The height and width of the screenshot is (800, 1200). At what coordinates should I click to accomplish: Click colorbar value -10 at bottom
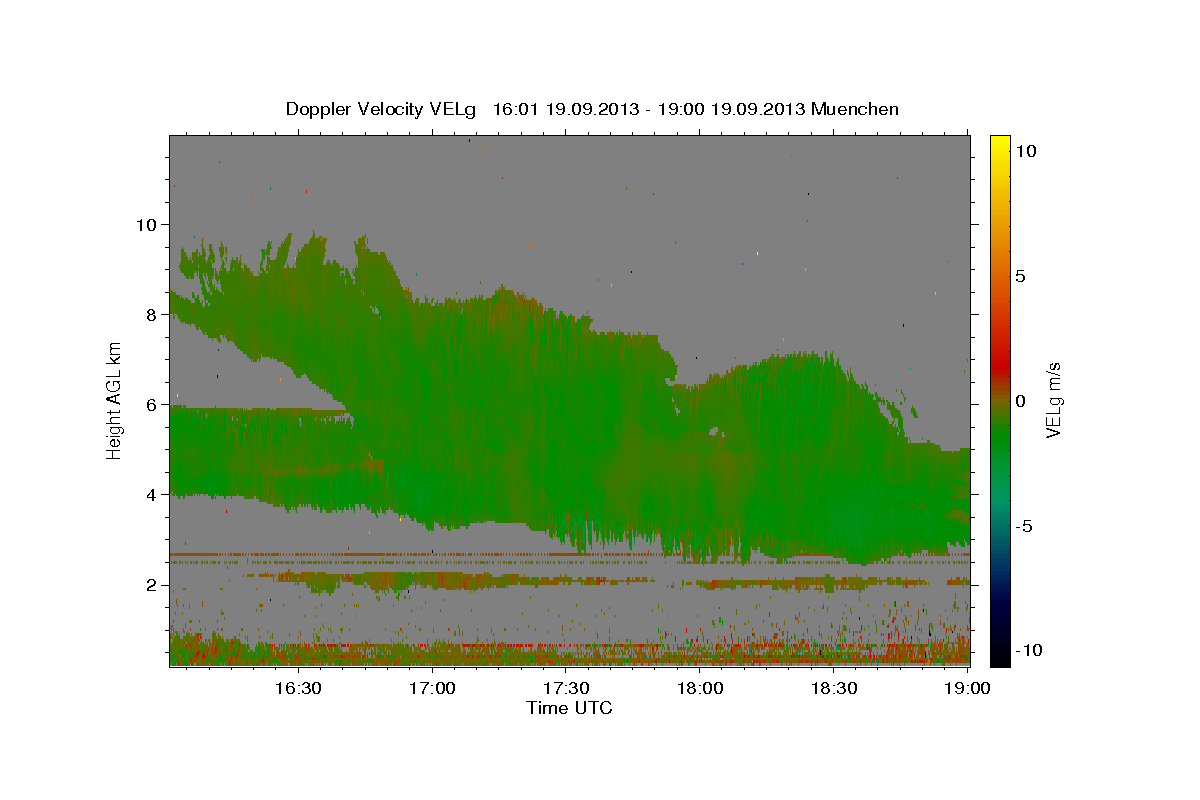click(1029, 650)
